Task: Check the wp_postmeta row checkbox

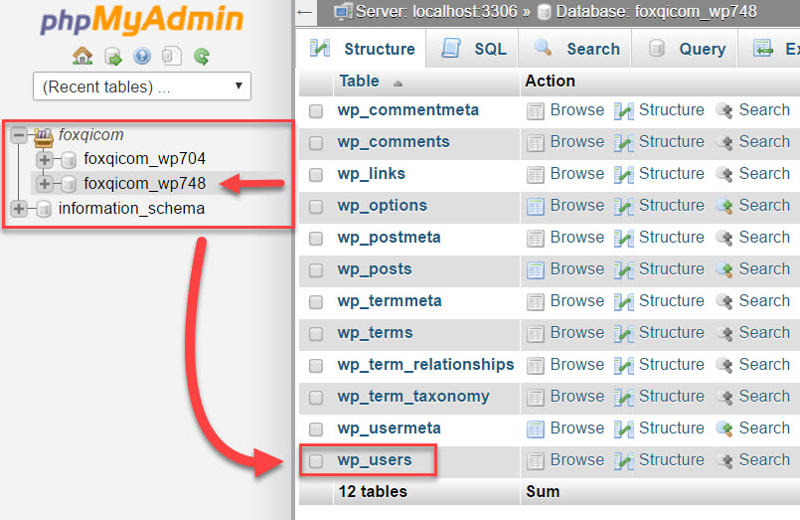Action: coord(316,238)
